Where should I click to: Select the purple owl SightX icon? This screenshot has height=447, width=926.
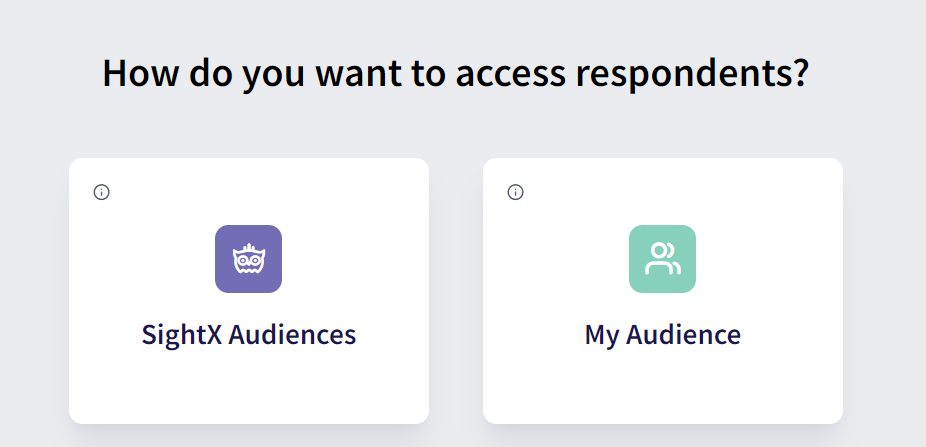tap(249, 259)
